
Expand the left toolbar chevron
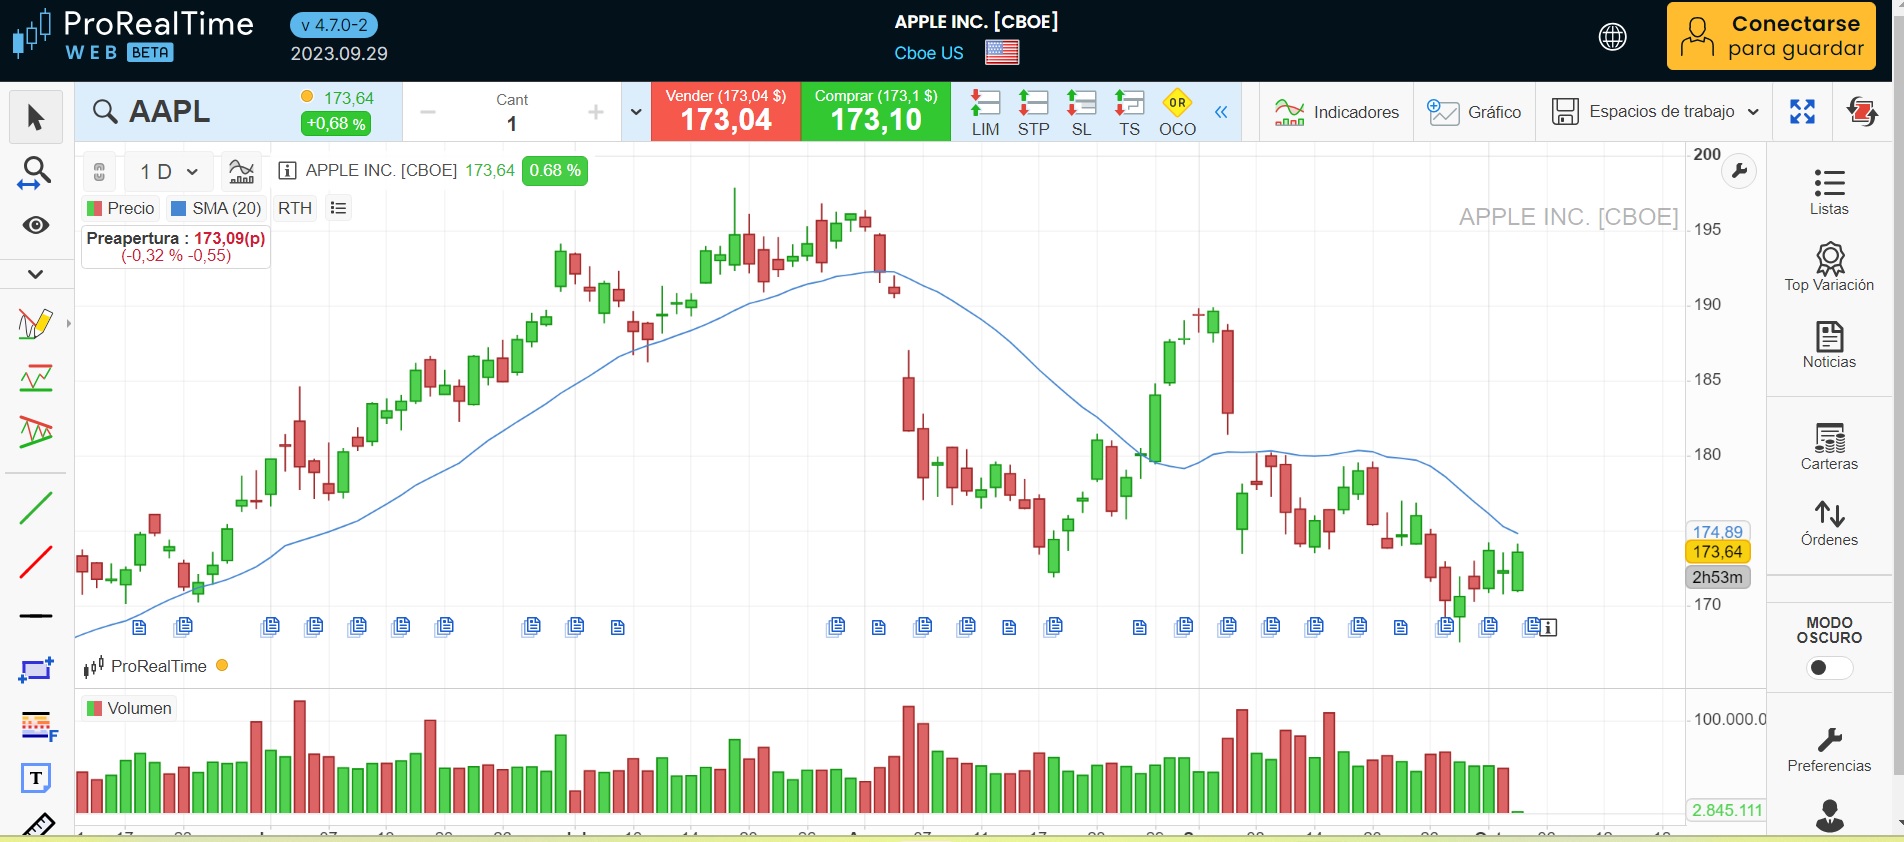tap(36, 274)
